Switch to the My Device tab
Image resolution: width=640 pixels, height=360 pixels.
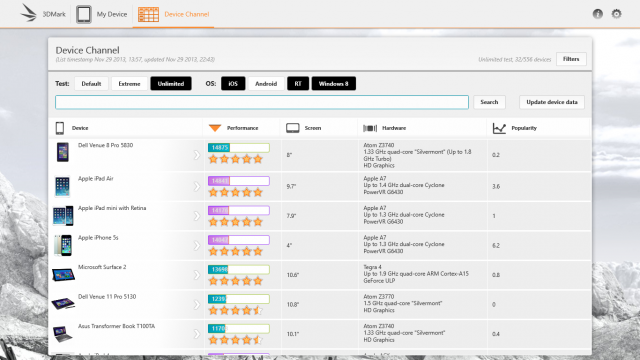pyautogui.click(x=102, y=14)
